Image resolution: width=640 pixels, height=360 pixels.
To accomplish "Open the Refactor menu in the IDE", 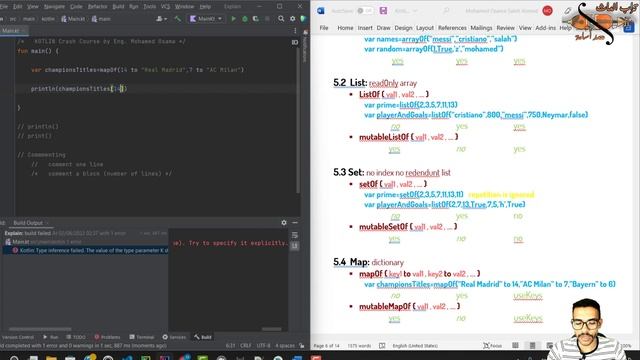I will pos(98,7).
